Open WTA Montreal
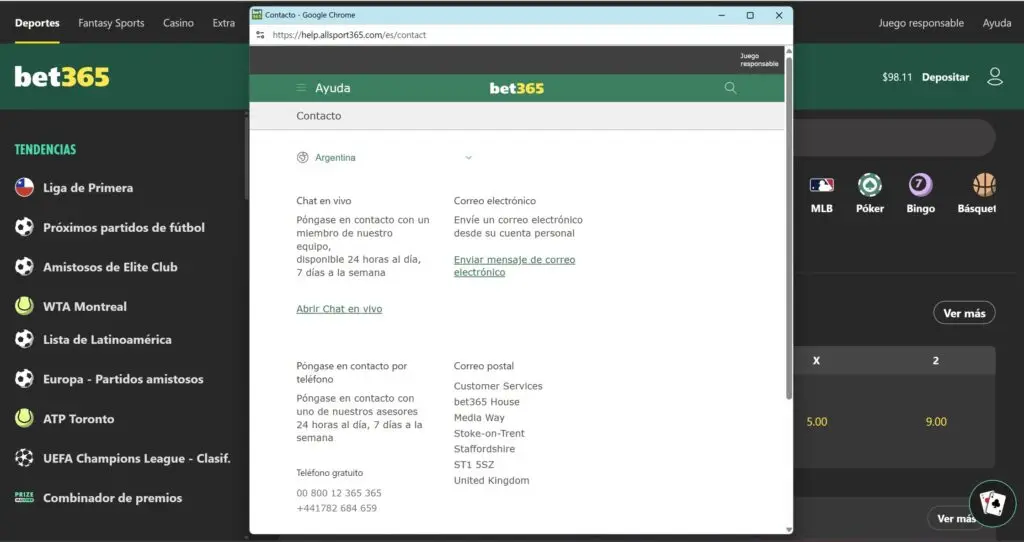 (85, 306)
